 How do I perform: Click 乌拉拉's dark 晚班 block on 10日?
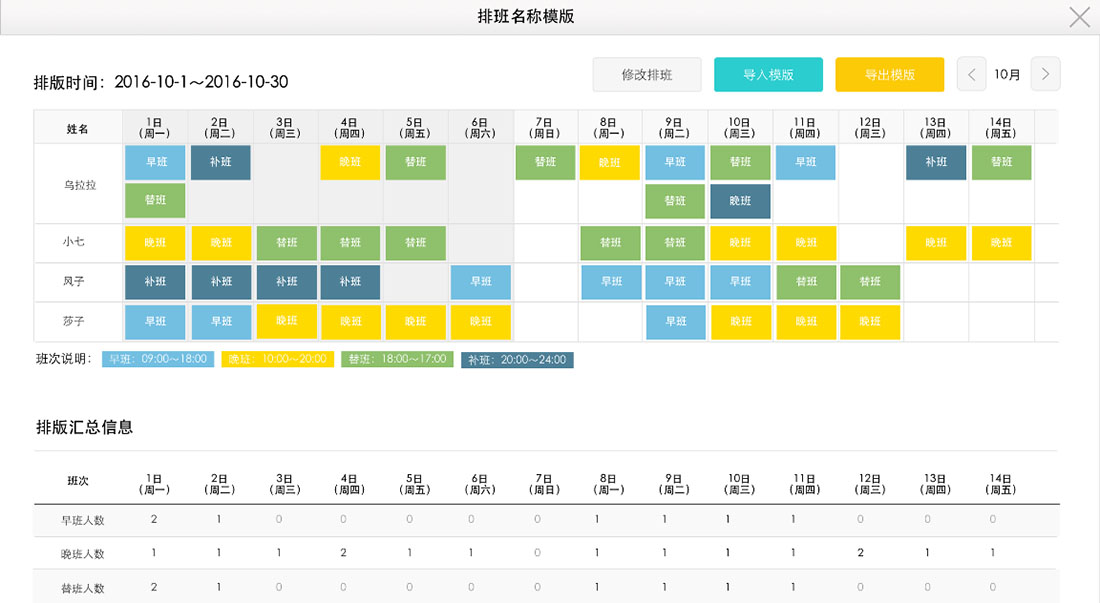pos(740,200)
